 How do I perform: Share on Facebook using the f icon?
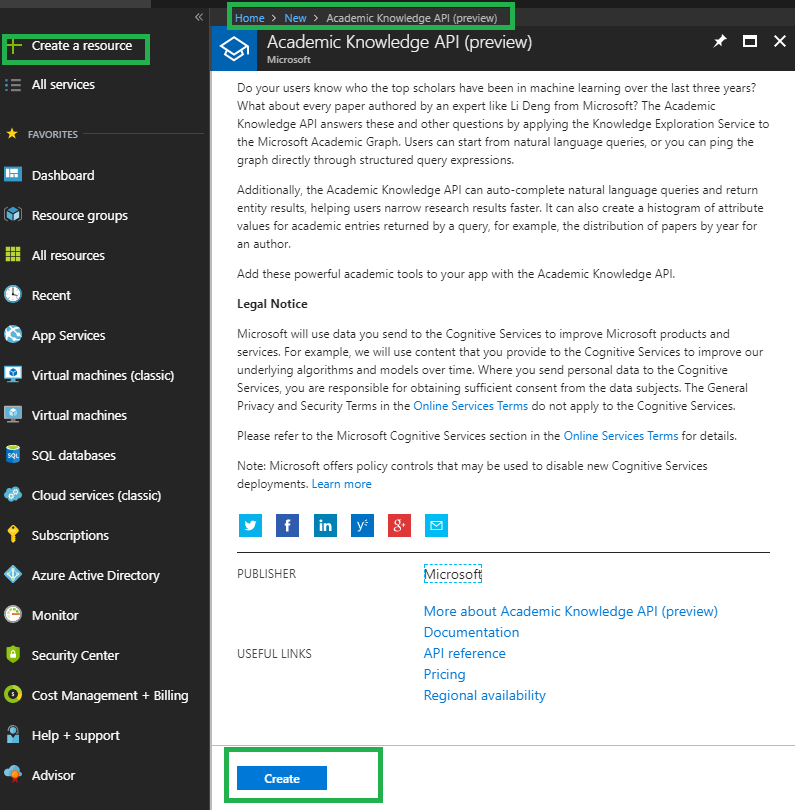coord(287,525)
